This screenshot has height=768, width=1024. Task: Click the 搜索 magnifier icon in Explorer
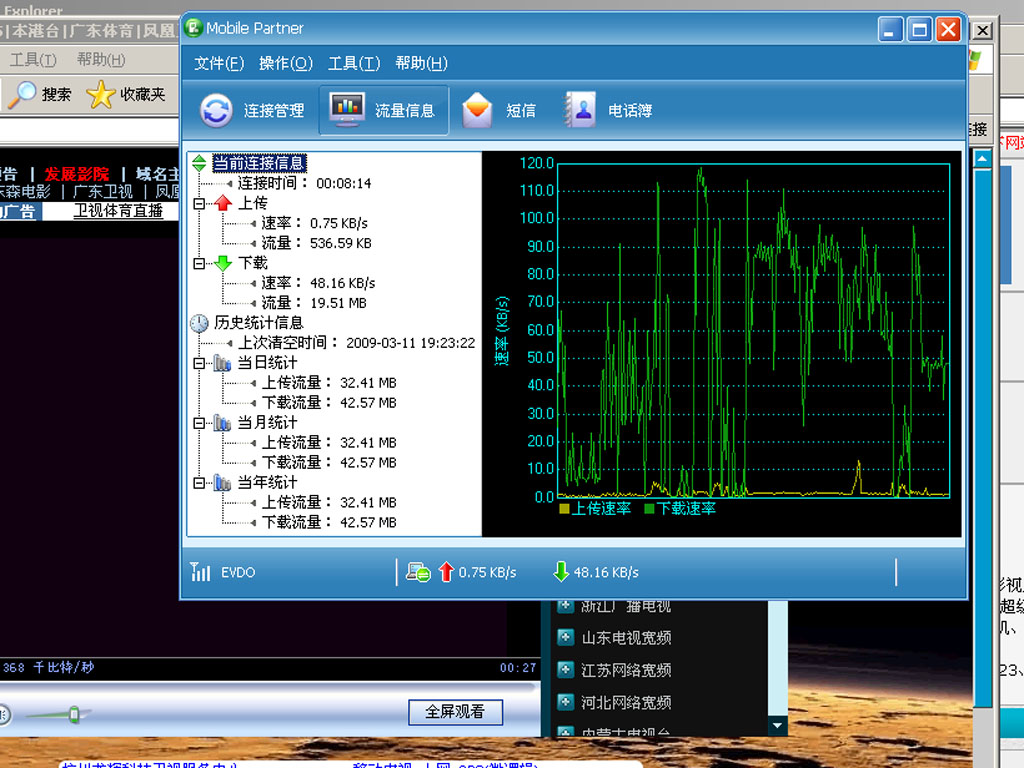22,95
